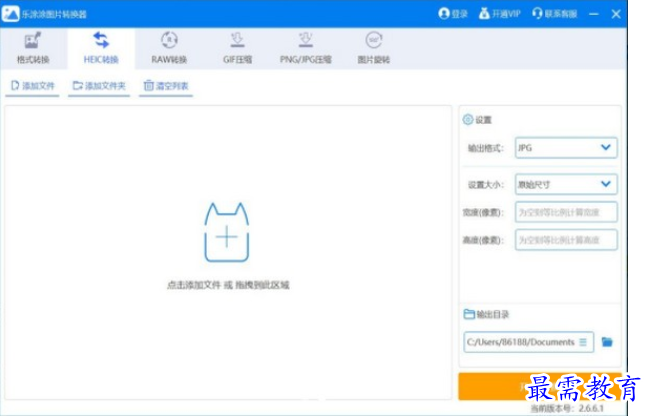Viewport: 649px width, 420px height.
Task: Expand the size setting 原始尺寸 dropdown
Action: (x=566, y=184)
